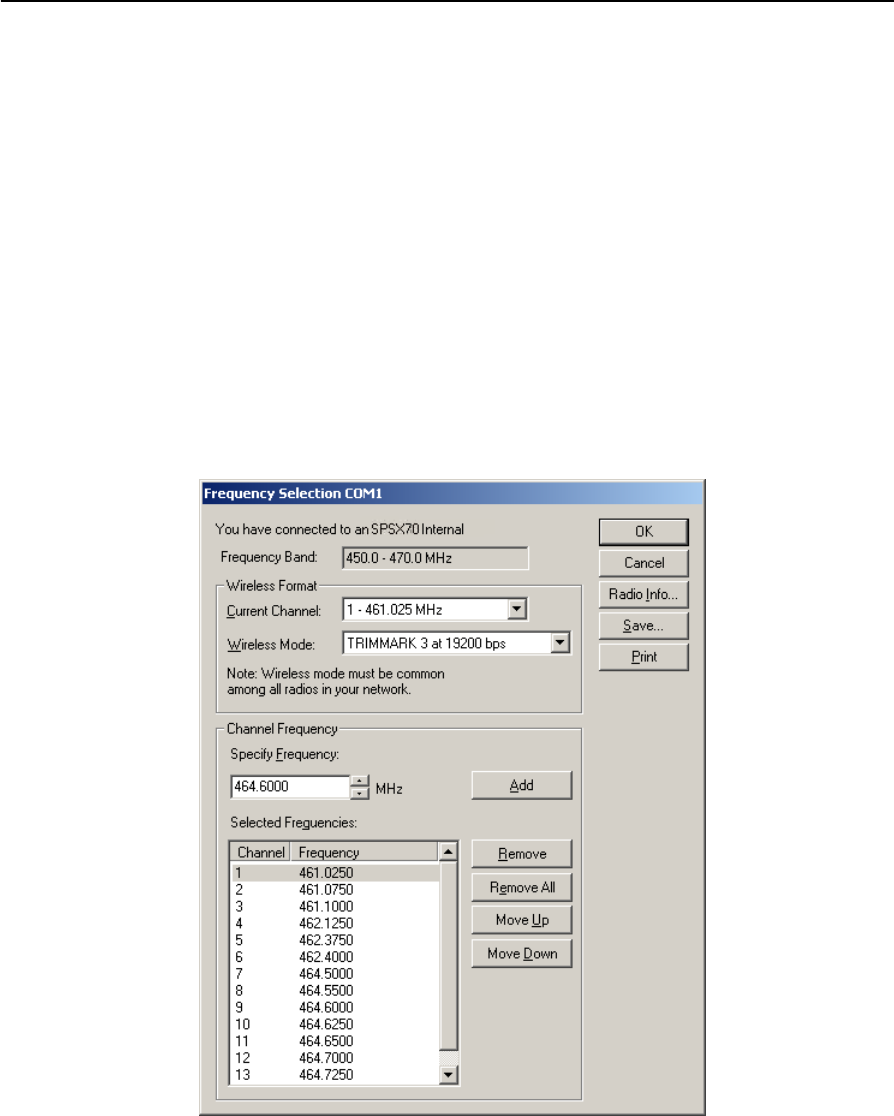Screen dimensions: 894x1116
Task: Click frequency list scroll up arrow
Action: click(x=448, y=852)
